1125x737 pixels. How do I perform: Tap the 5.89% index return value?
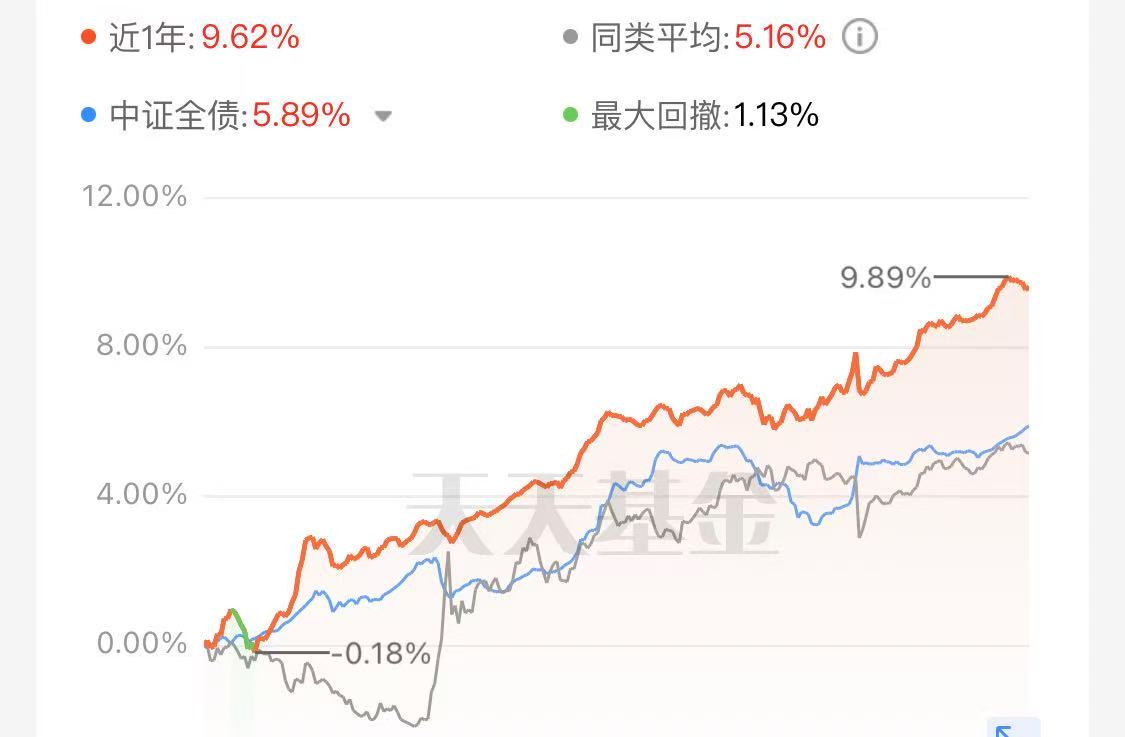pos(301,116)
